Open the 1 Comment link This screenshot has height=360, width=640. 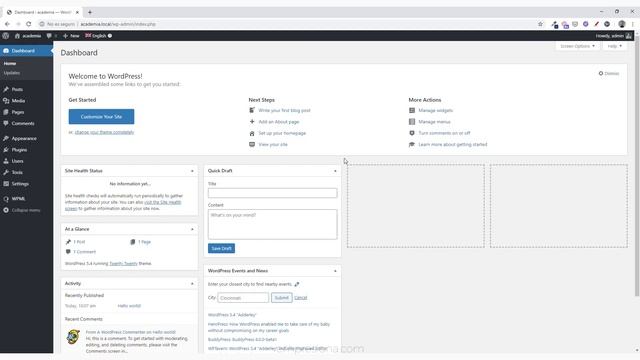[84, 252]
